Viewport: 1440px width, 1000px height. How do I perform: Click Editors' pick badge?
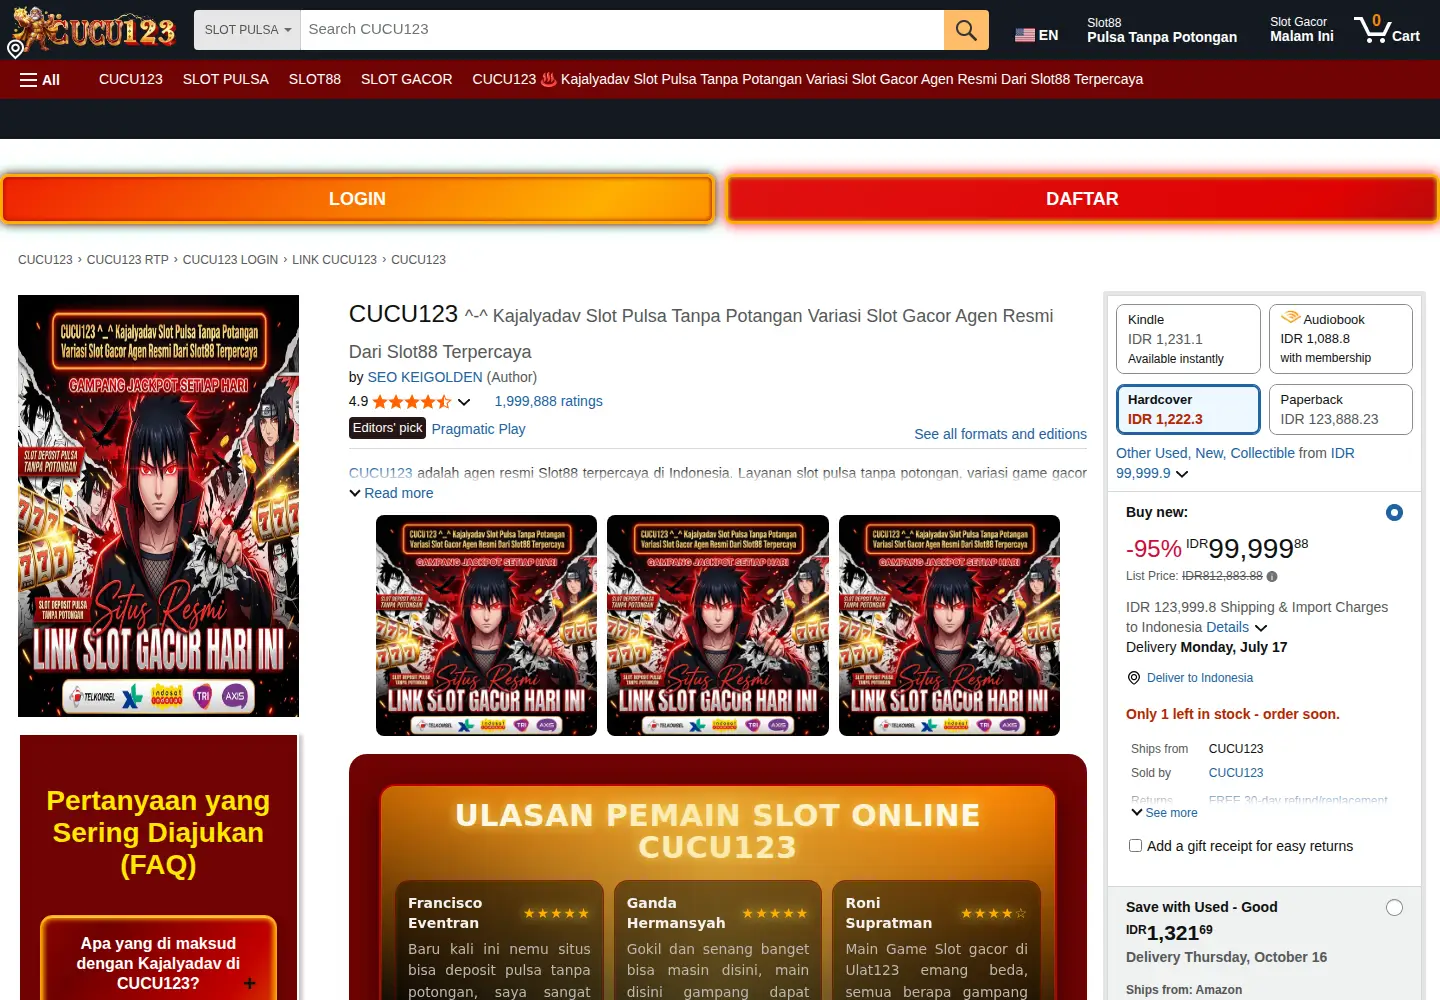388,428
